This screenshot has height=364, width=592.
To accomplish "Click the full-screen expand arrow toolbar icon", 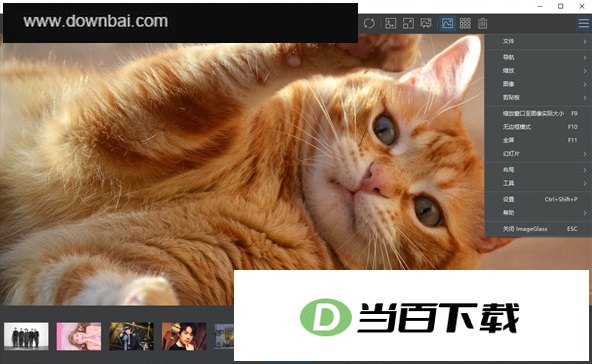I will tap(408, 23).
